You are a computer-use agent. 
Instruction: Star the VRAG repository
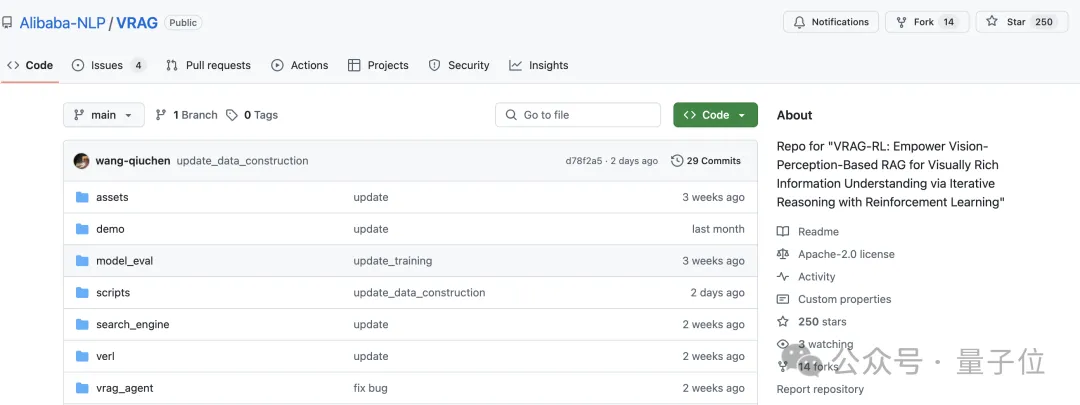point(1006,22)
